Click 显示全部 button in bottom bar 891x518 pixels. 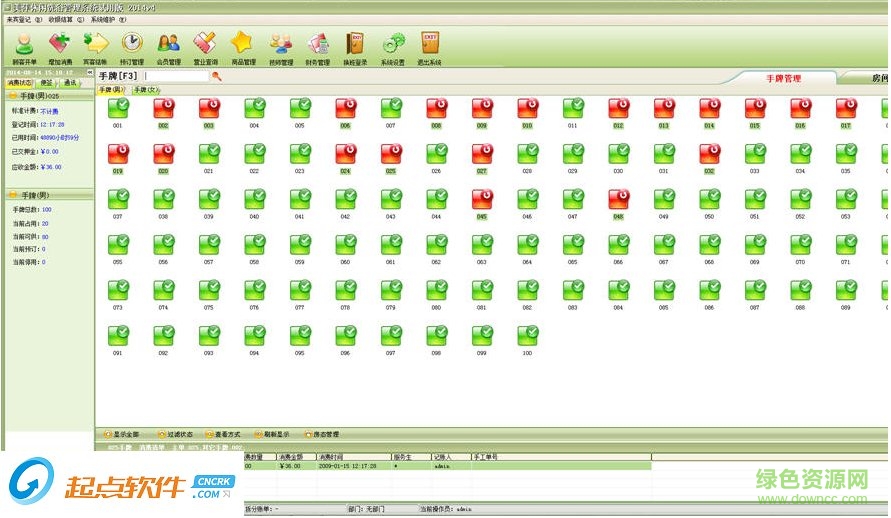(x=122, y=435)
